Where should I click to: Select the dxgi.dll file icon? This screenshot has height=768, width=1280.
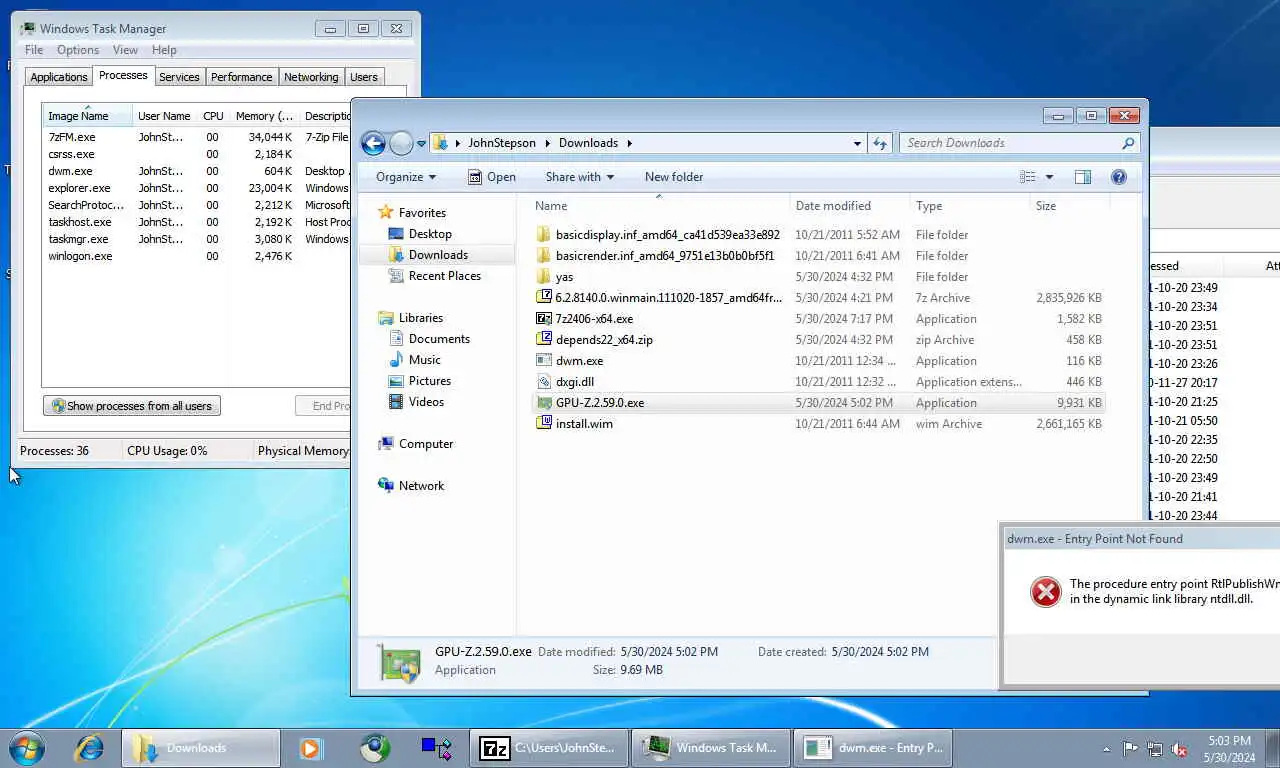(544, 382)
